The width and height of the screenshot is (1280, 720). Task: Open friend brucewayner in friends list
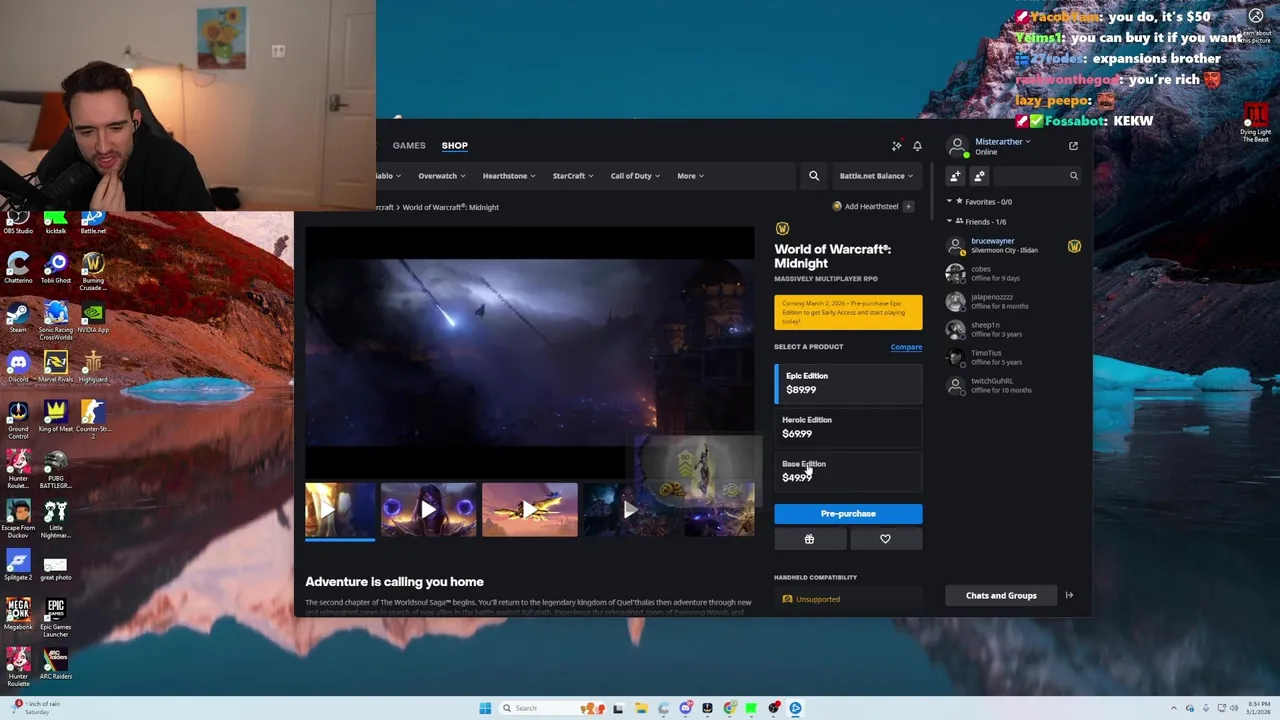point(1013,246)
